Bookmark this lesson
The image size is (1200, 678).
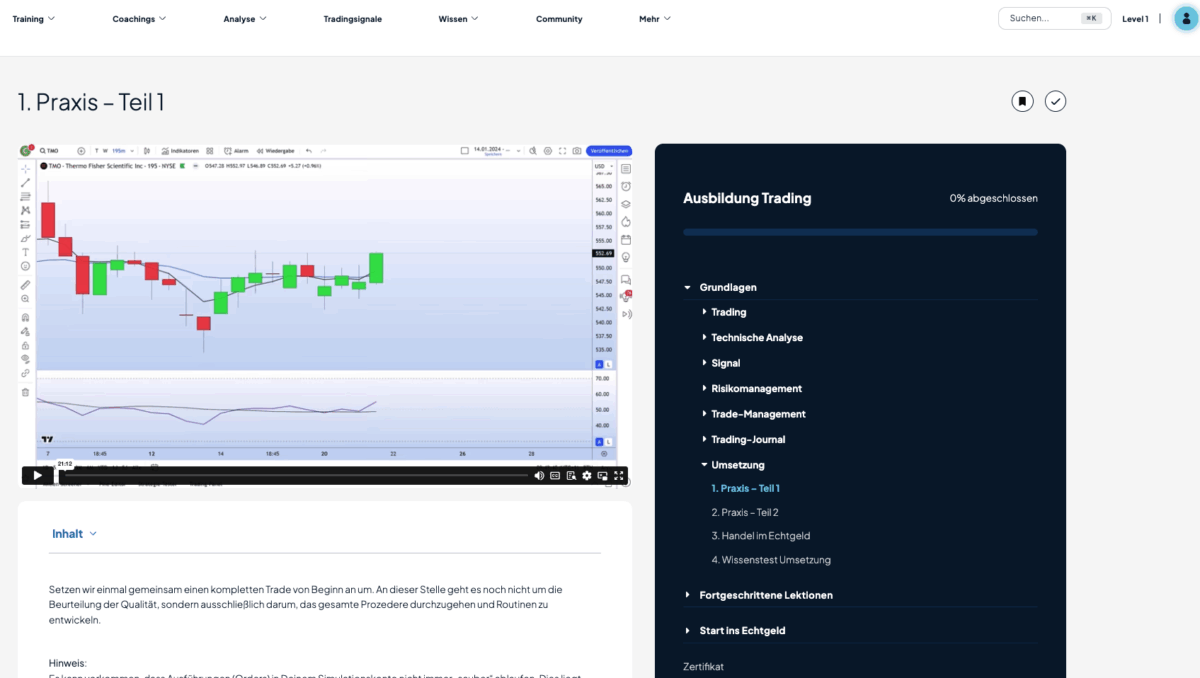1022,101
